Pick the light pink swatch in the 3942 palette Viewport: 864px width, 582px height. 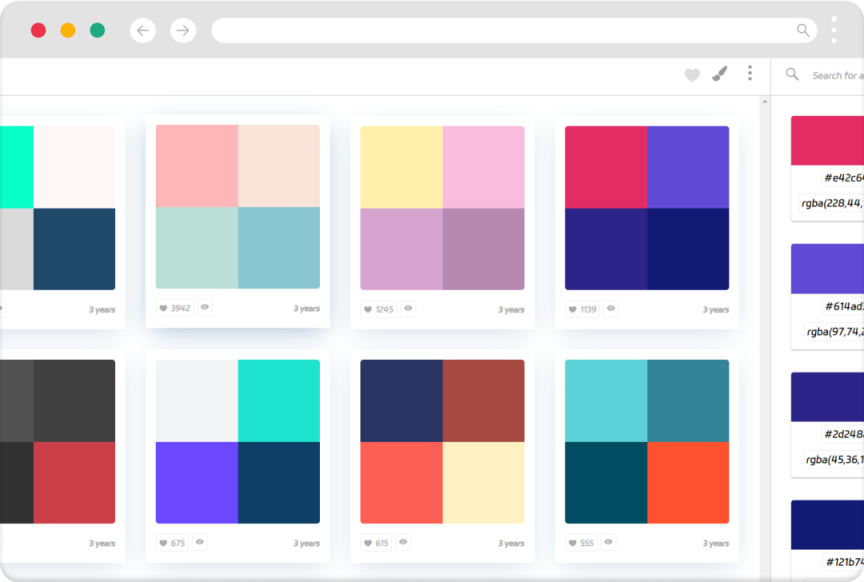197,166
